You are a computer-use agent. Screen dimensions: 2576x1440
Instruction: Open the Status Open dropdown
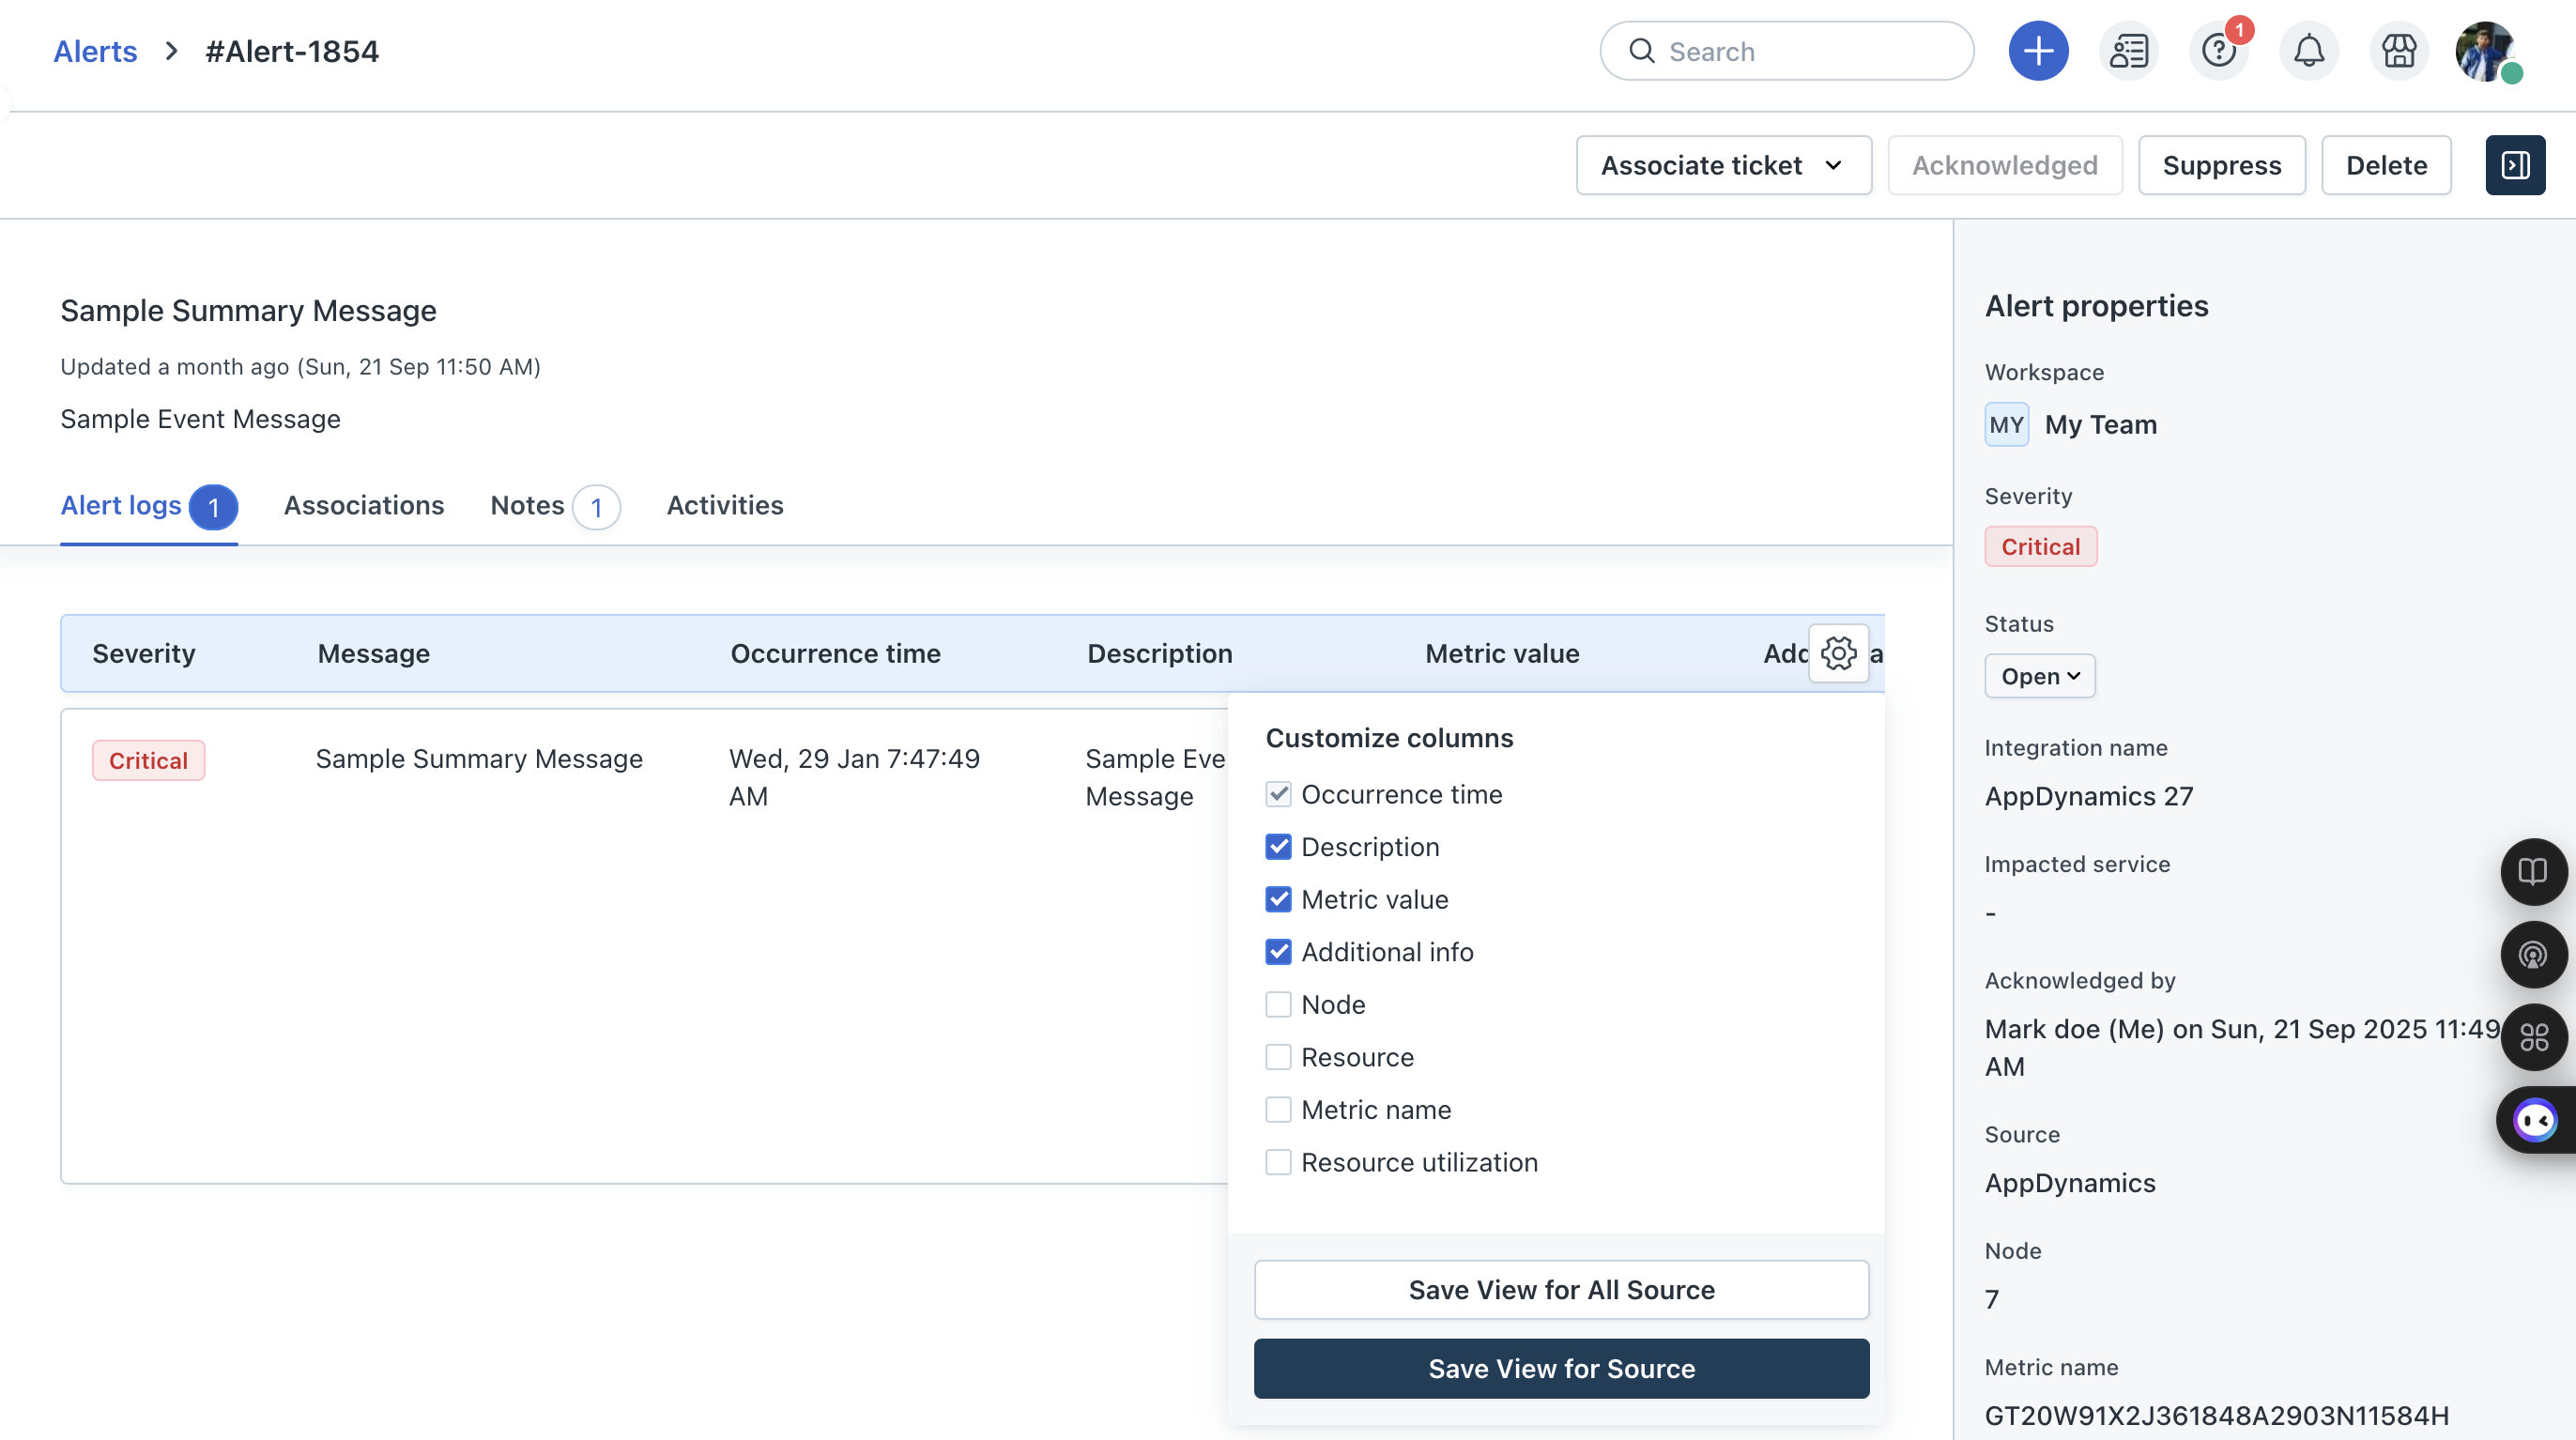(x=2039, y=676)
